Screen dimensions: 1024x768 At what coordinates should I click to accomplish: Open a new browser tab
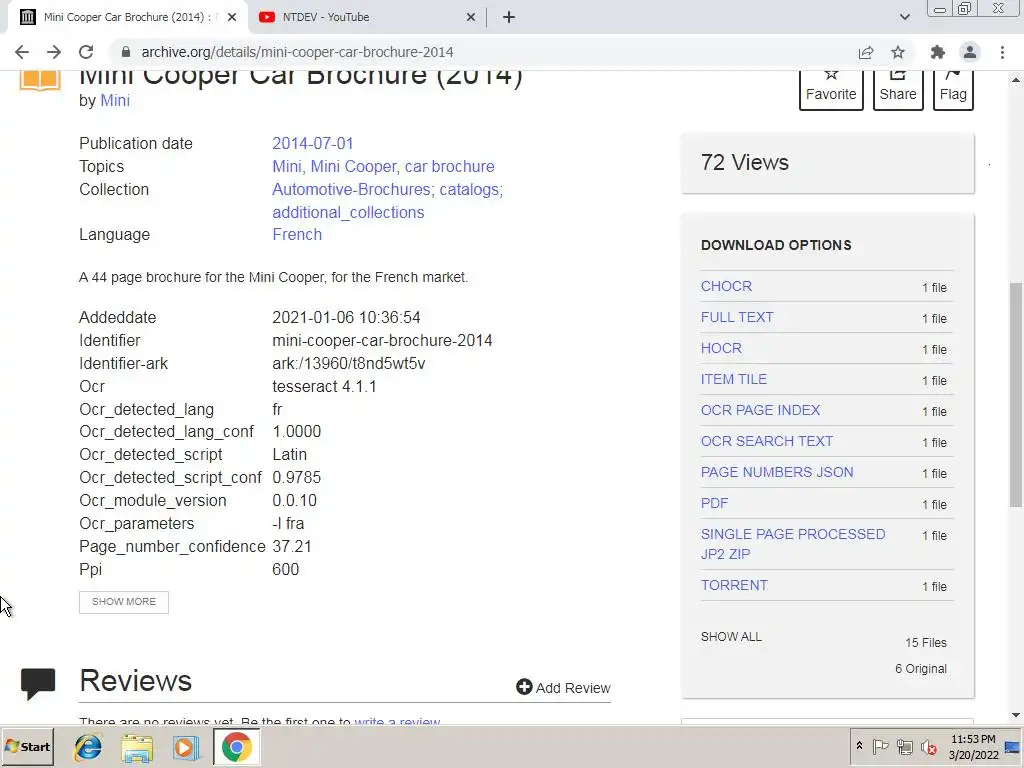[509, 17]
